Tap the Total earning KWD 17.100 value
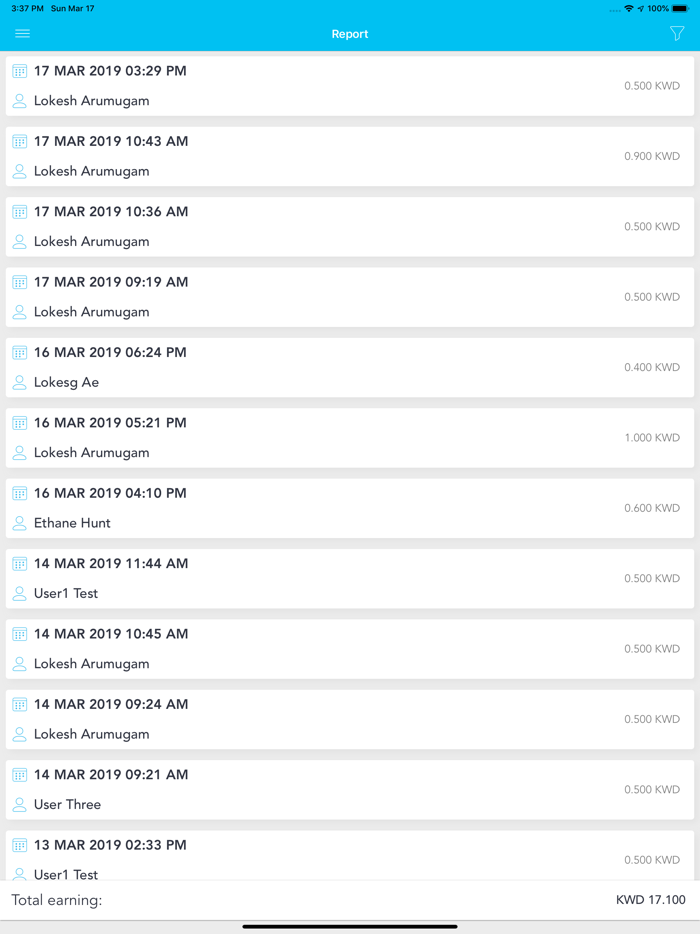 coord(651,899)
